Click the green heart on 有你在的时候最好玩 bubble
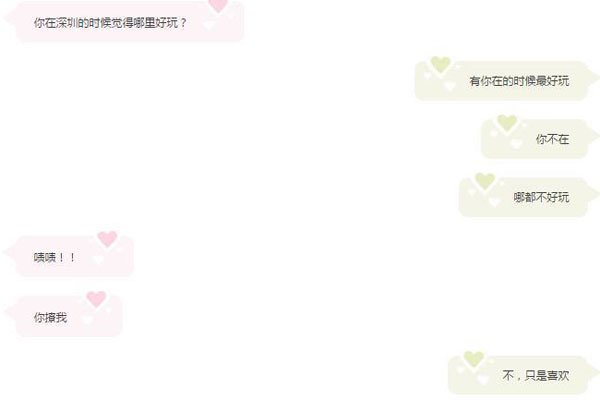Image resolution: width=600 pixels, height=400 pixels. (x=440, y=64)
